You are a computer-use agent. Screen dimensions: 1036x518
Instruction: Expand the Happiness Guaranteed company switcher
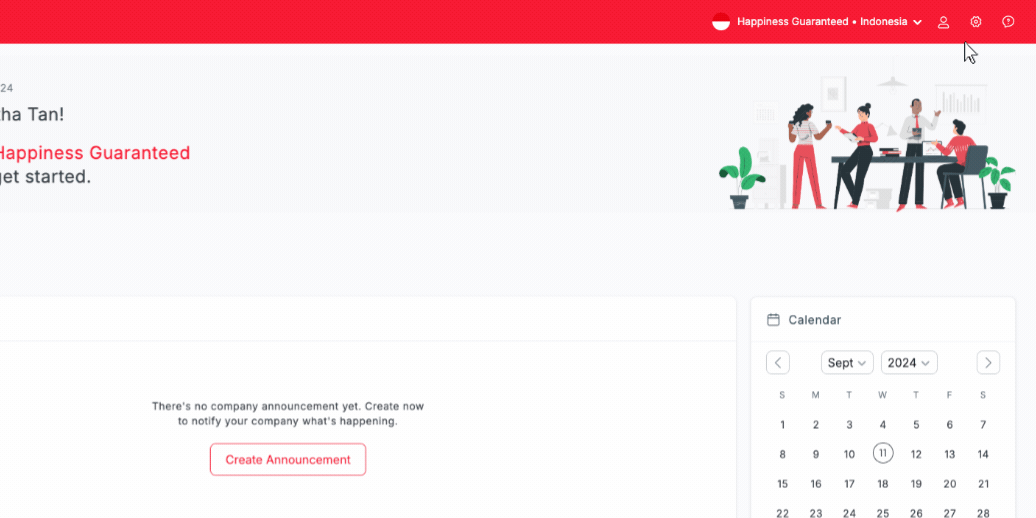(x=830, y=22)
